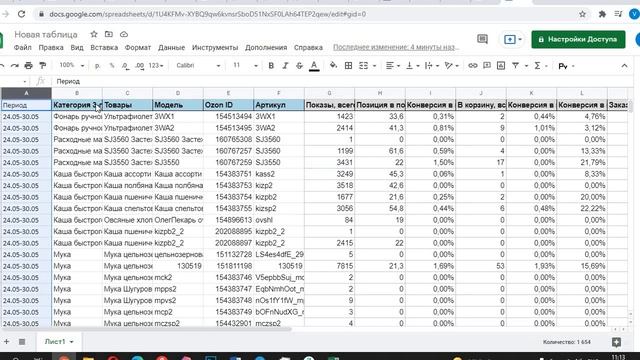Open text rotation dropdown

(451, 65)
